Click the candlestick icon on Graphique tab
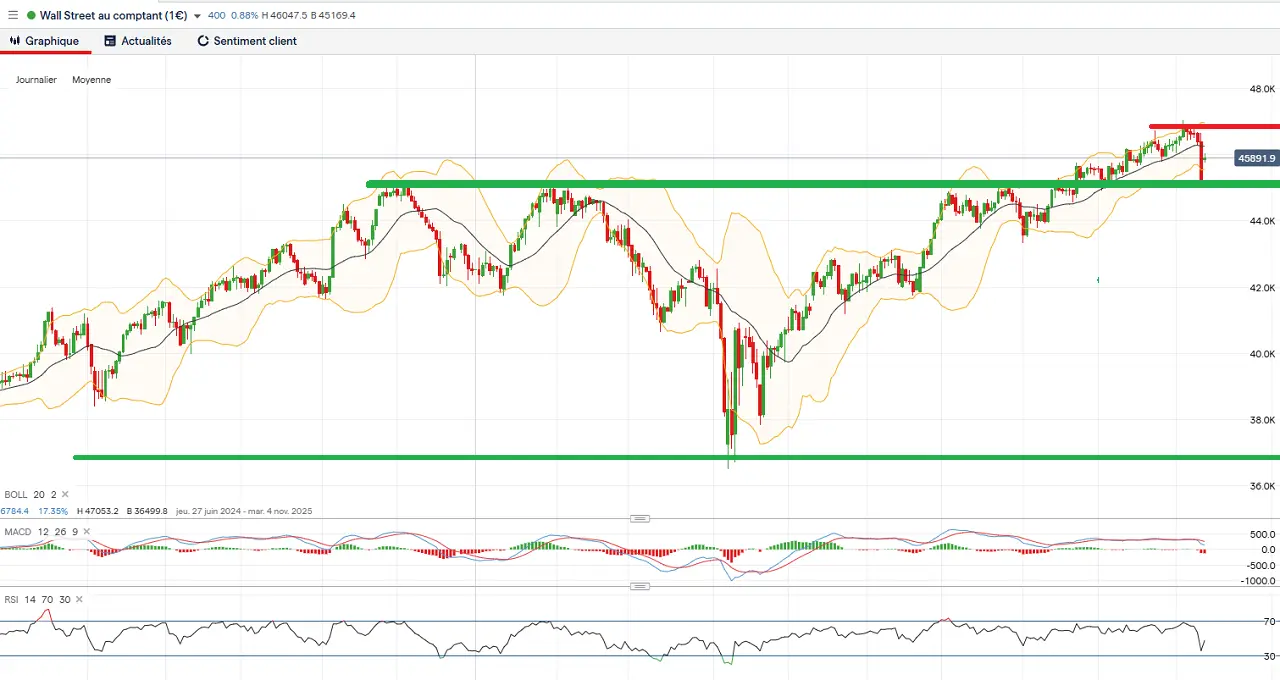Image resolution: width=1280 pixels, height=680 pixels. tap(14, 41)
